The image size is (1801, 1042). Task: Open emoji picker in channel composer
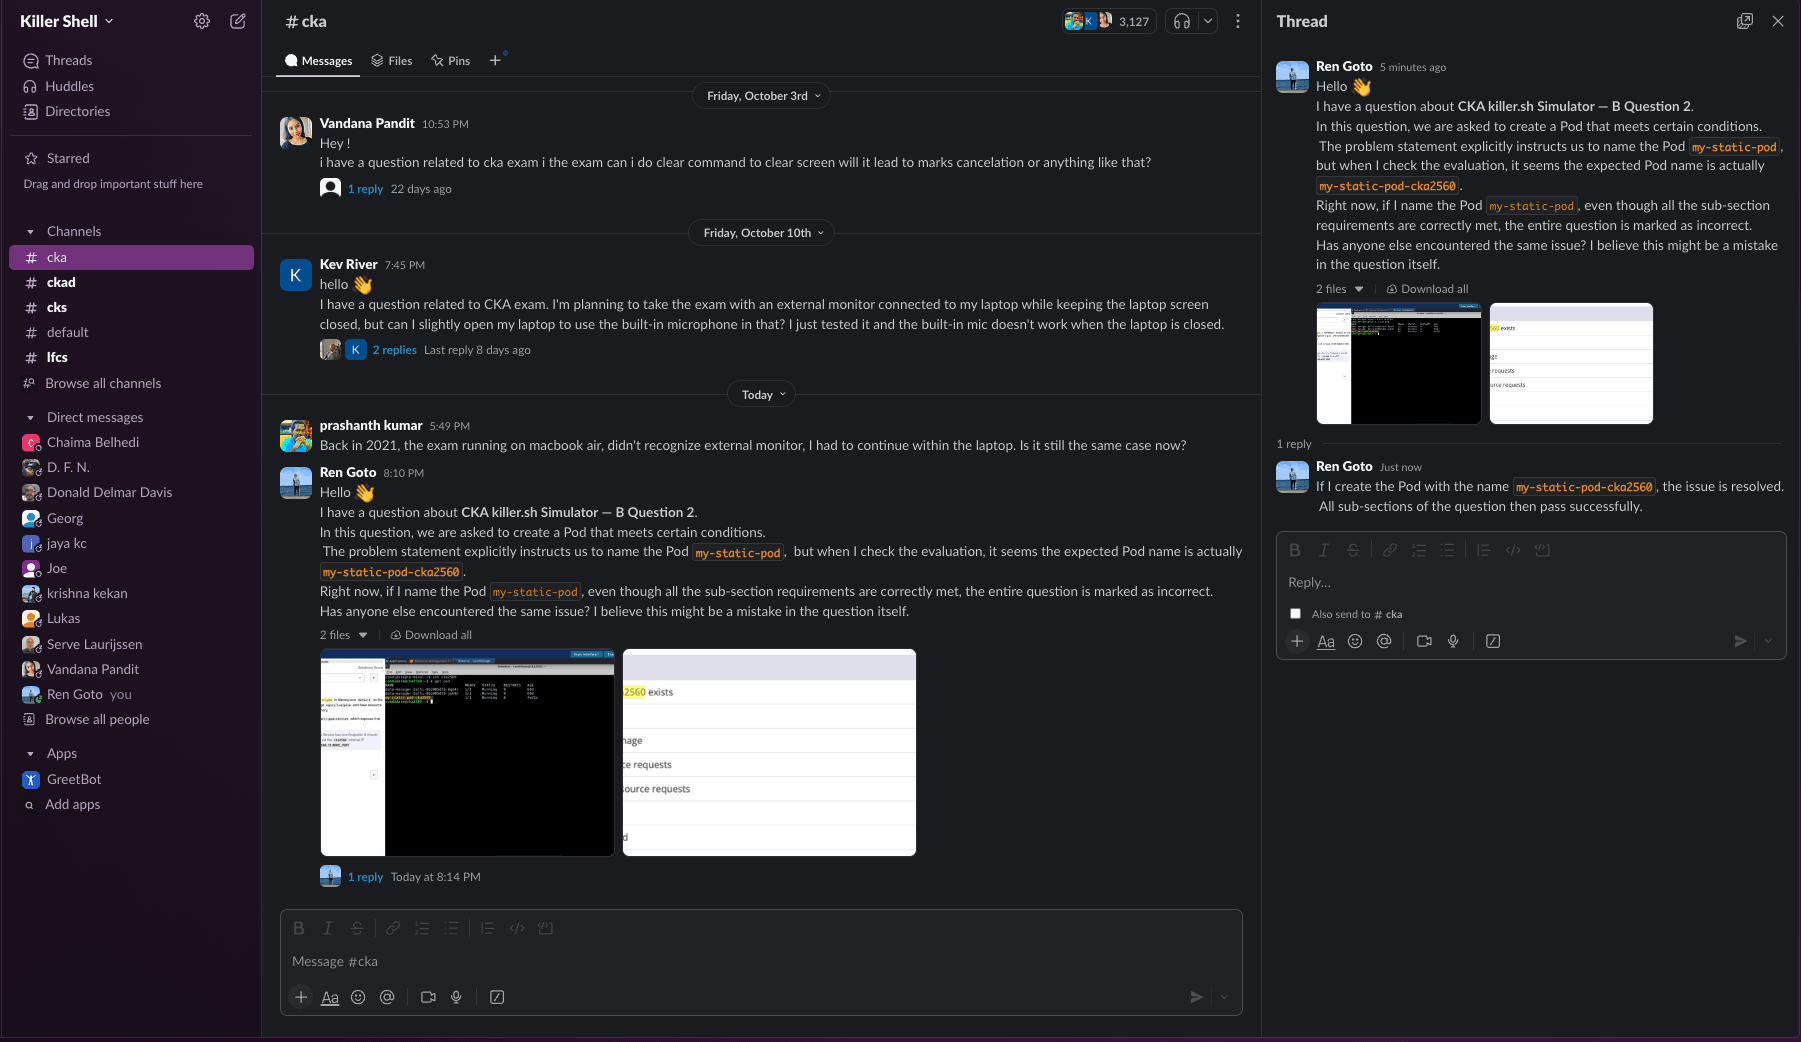pos(358,997)
